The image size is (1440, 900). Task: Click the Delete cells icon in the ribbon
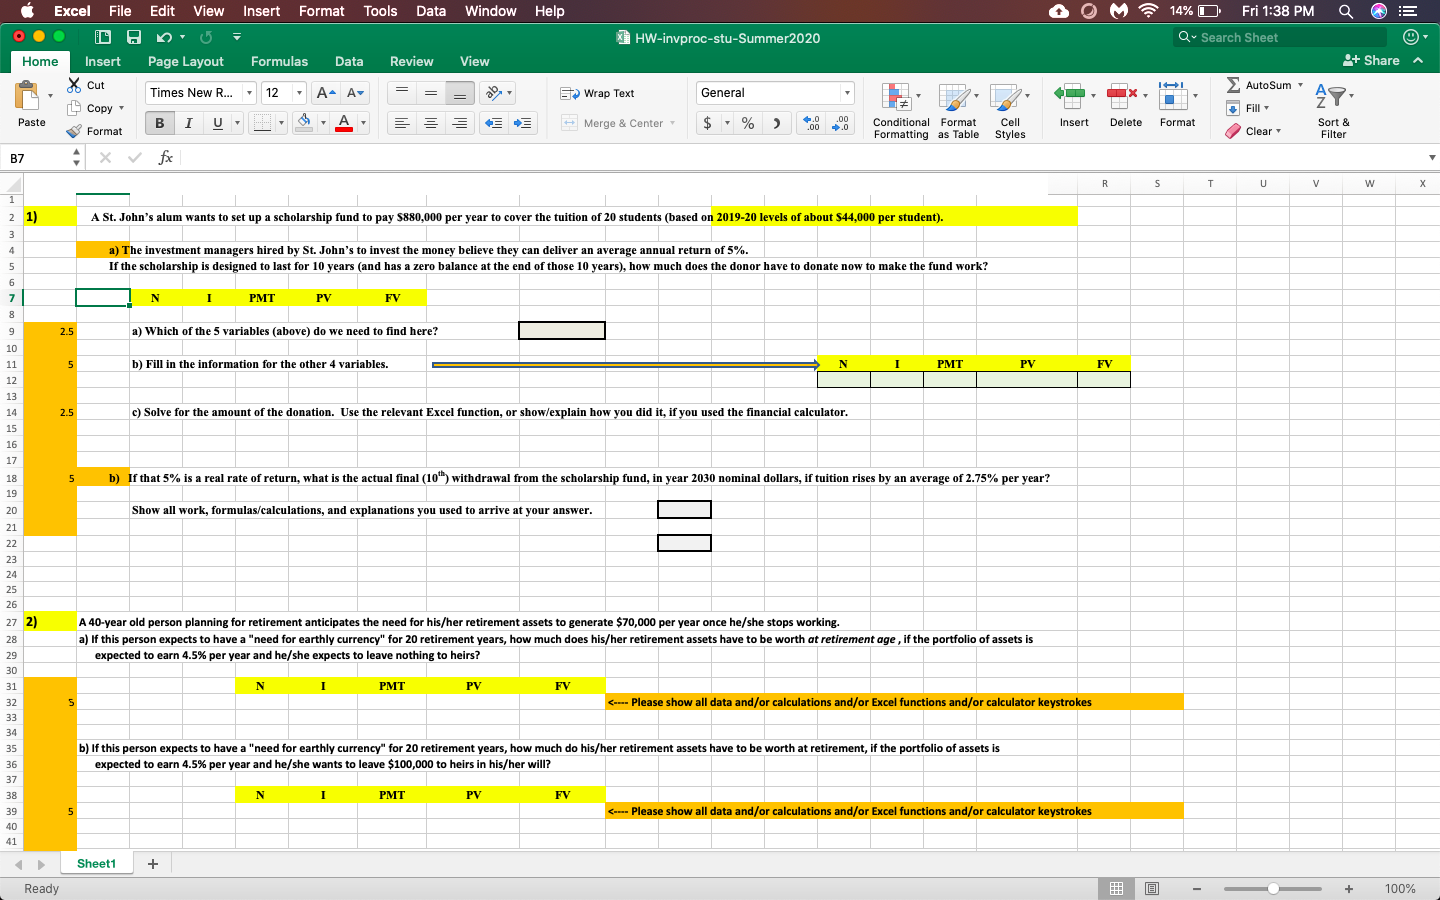click(x=1122, y=96)
